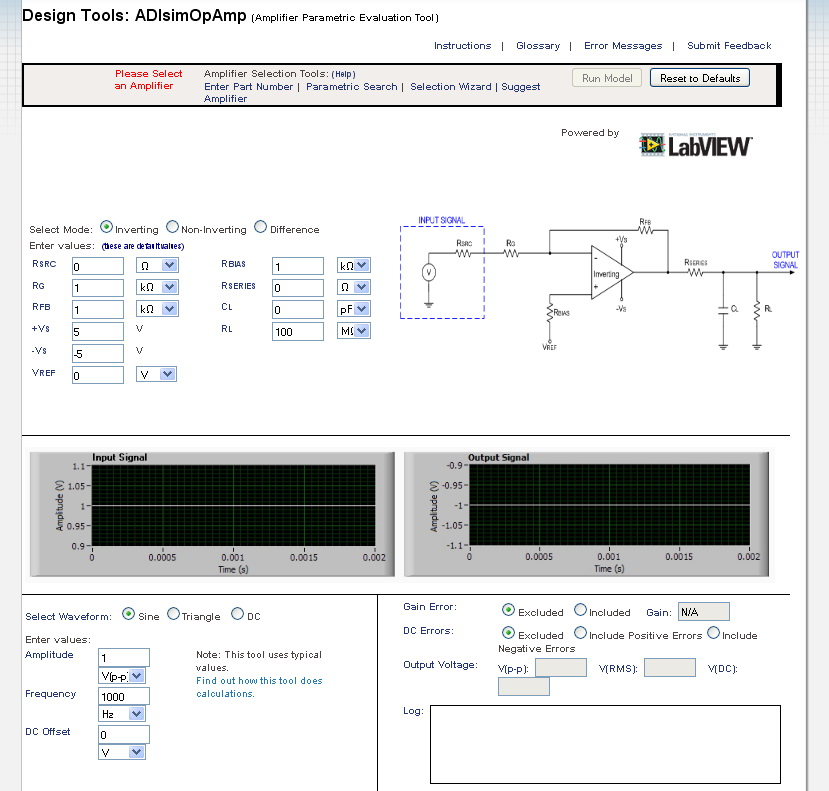Choose Triangle waveform radio button
This screenshot has height=791, width=829.
173,614
